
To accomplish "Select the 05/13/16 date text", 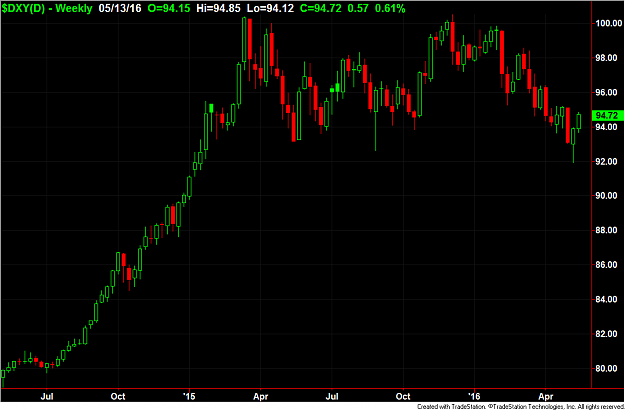I will coord(120,8).
